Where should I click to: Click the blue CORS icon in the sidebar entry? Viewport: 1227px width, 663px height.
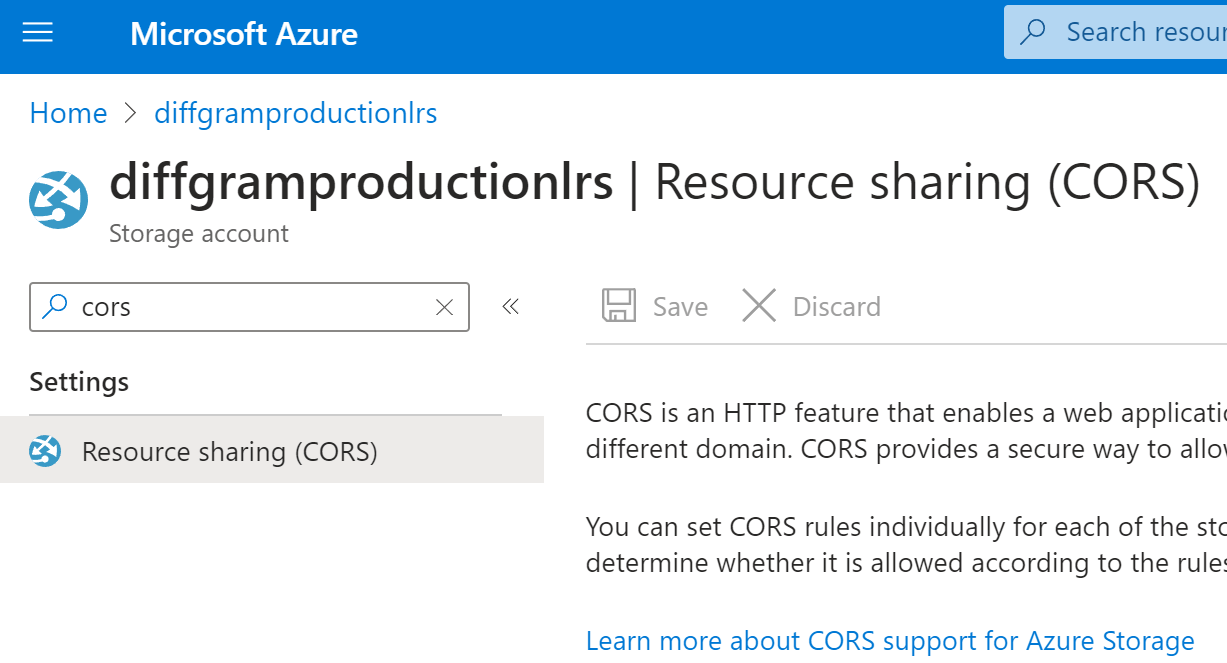point(44,451)
